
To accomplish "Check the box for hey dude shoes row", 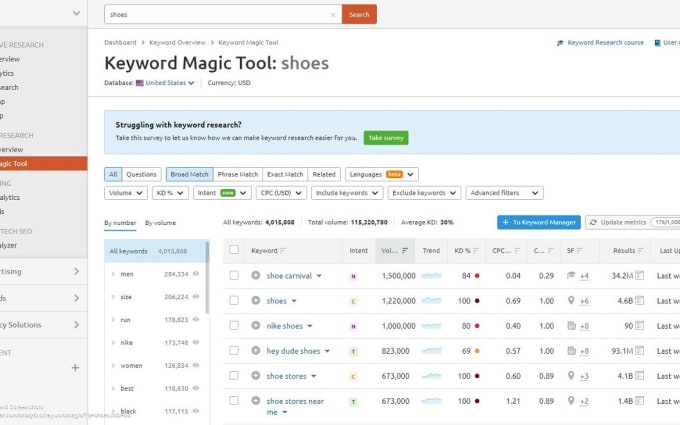I will [234, 350].
